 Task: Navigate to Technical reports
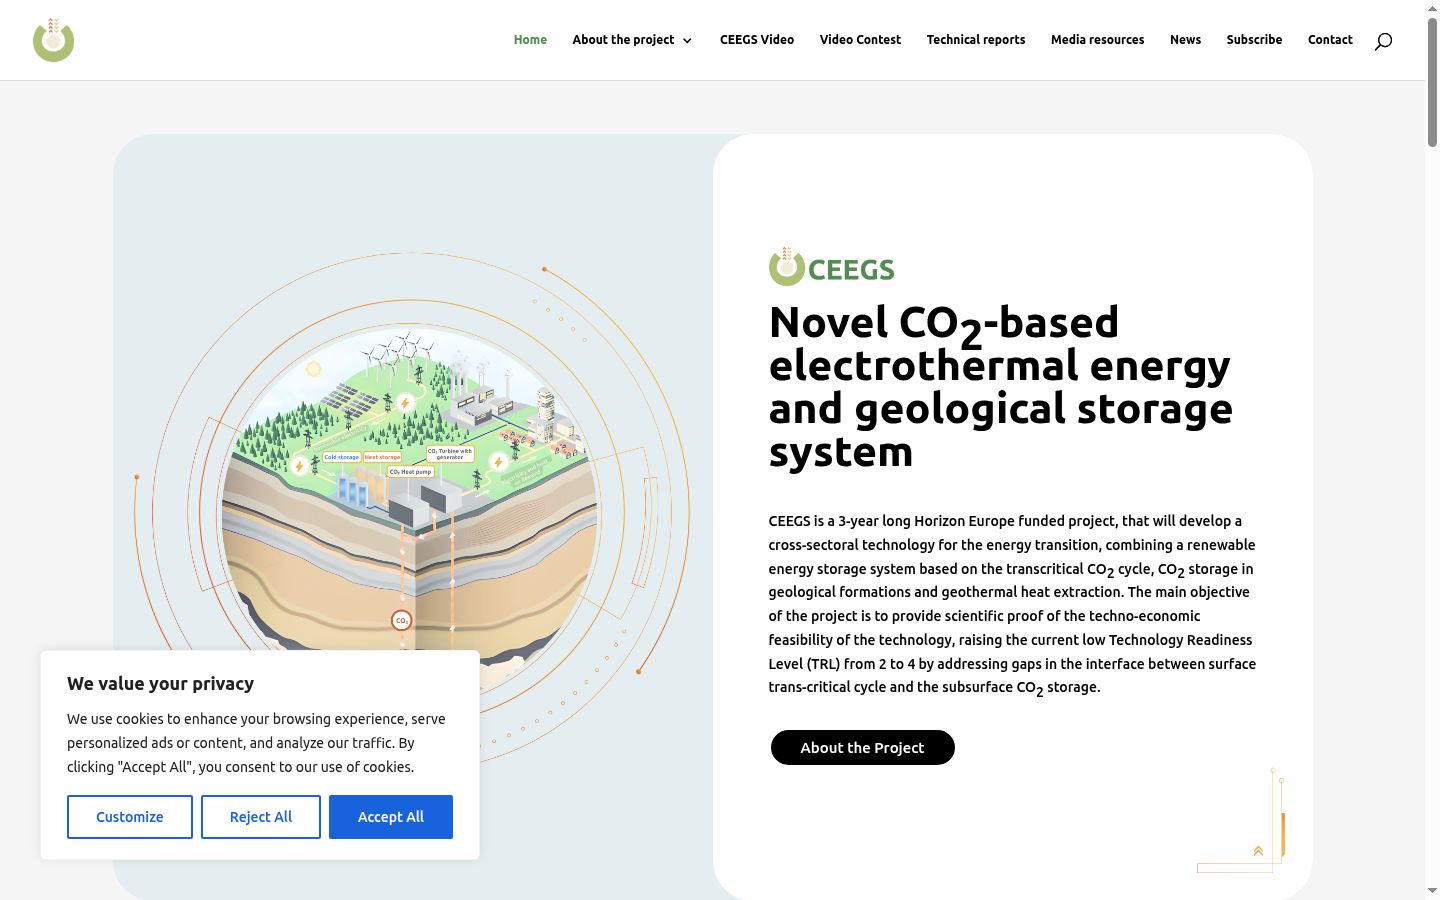(976, 40)
